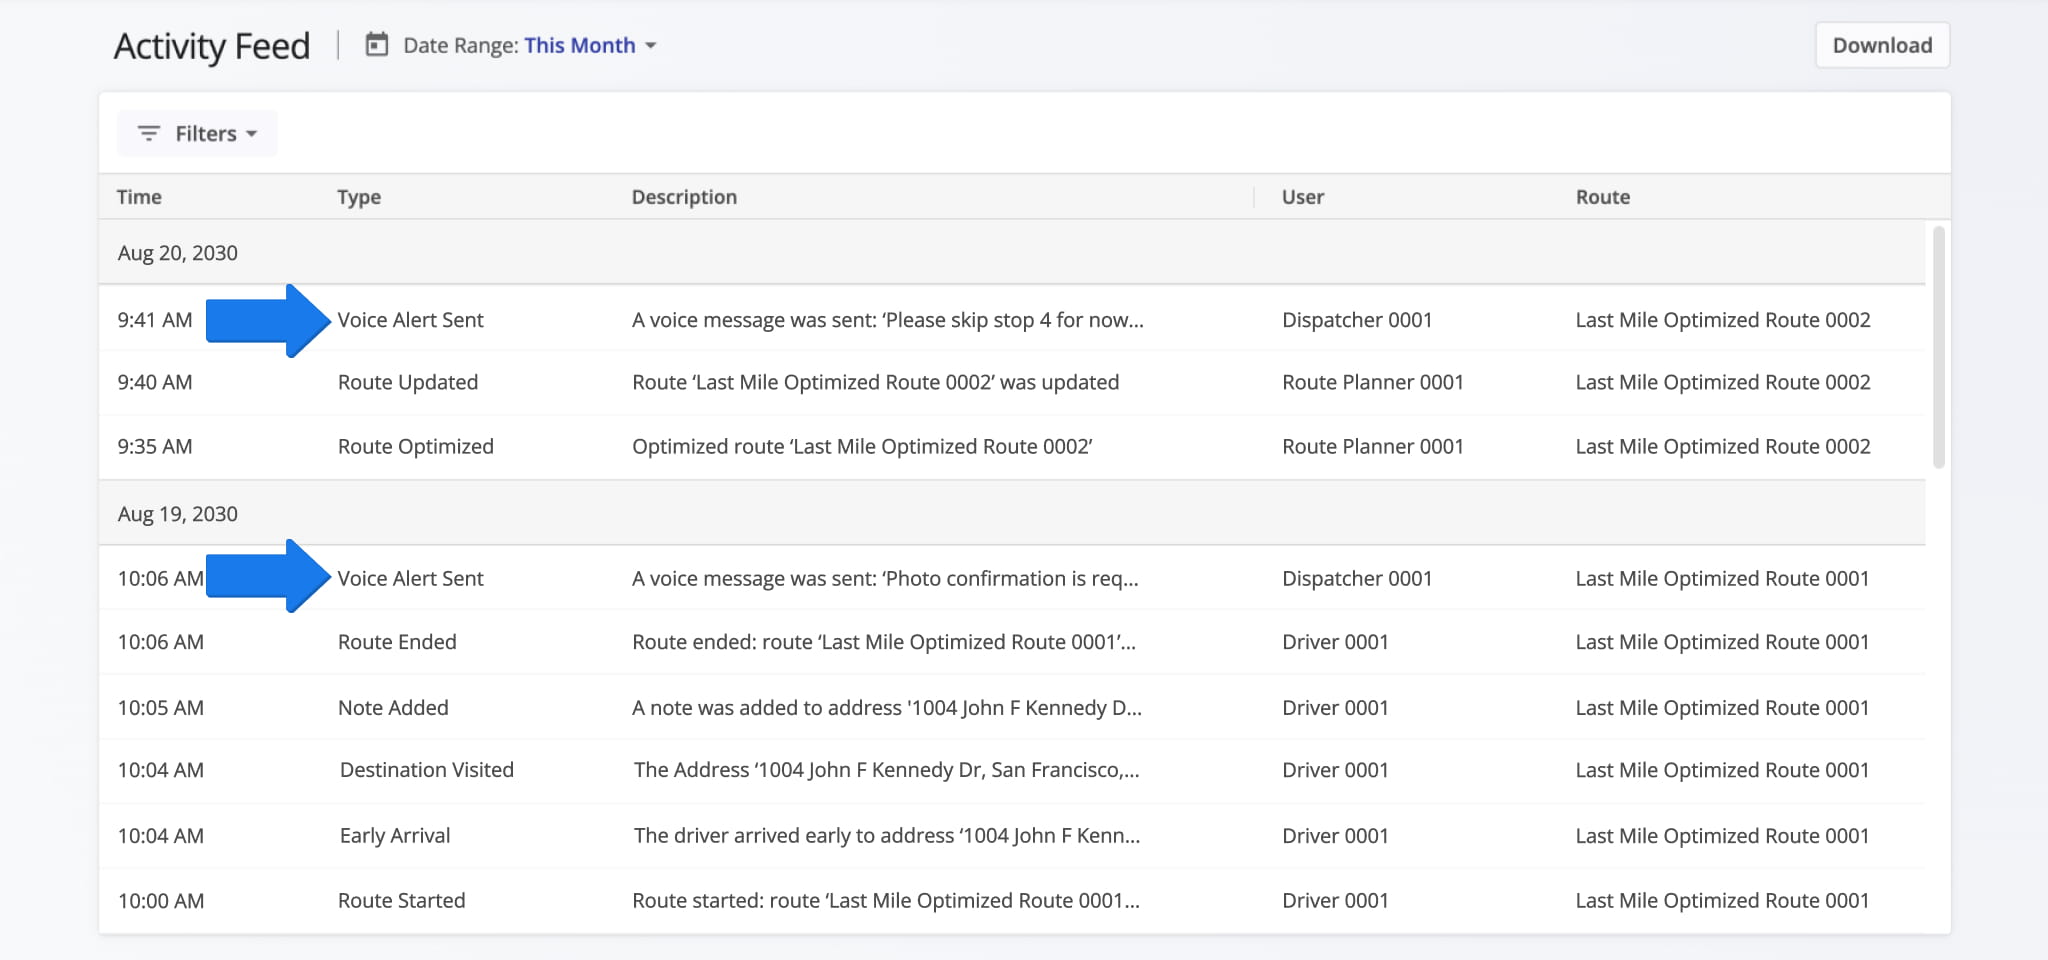
Task: Click the filter lines icon in Filters
Action: coord(148,133)
